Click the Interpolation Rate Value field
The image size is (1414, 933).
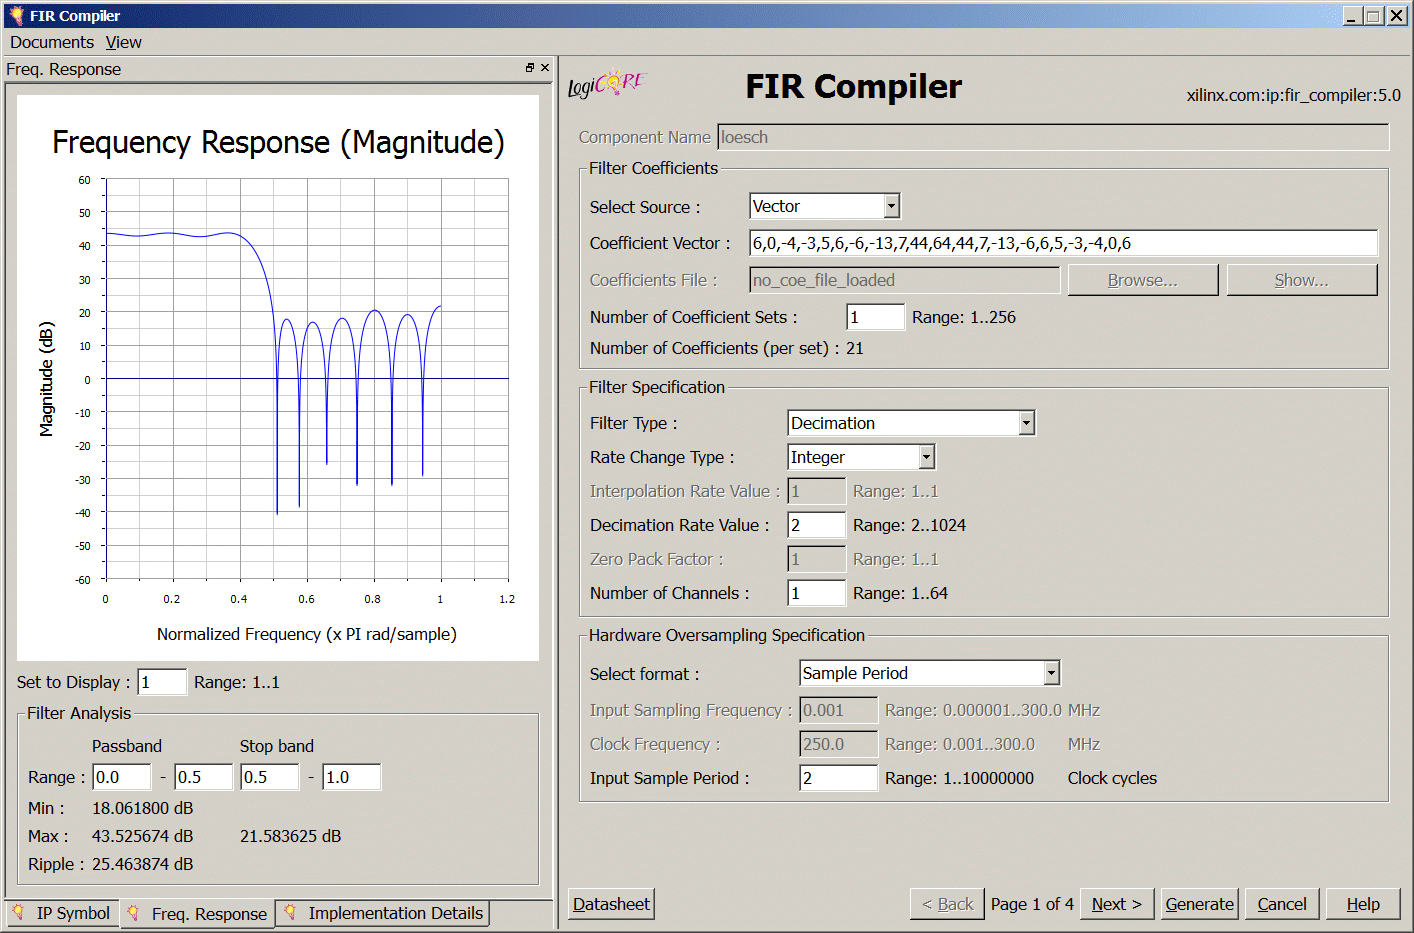coord(816,491)
